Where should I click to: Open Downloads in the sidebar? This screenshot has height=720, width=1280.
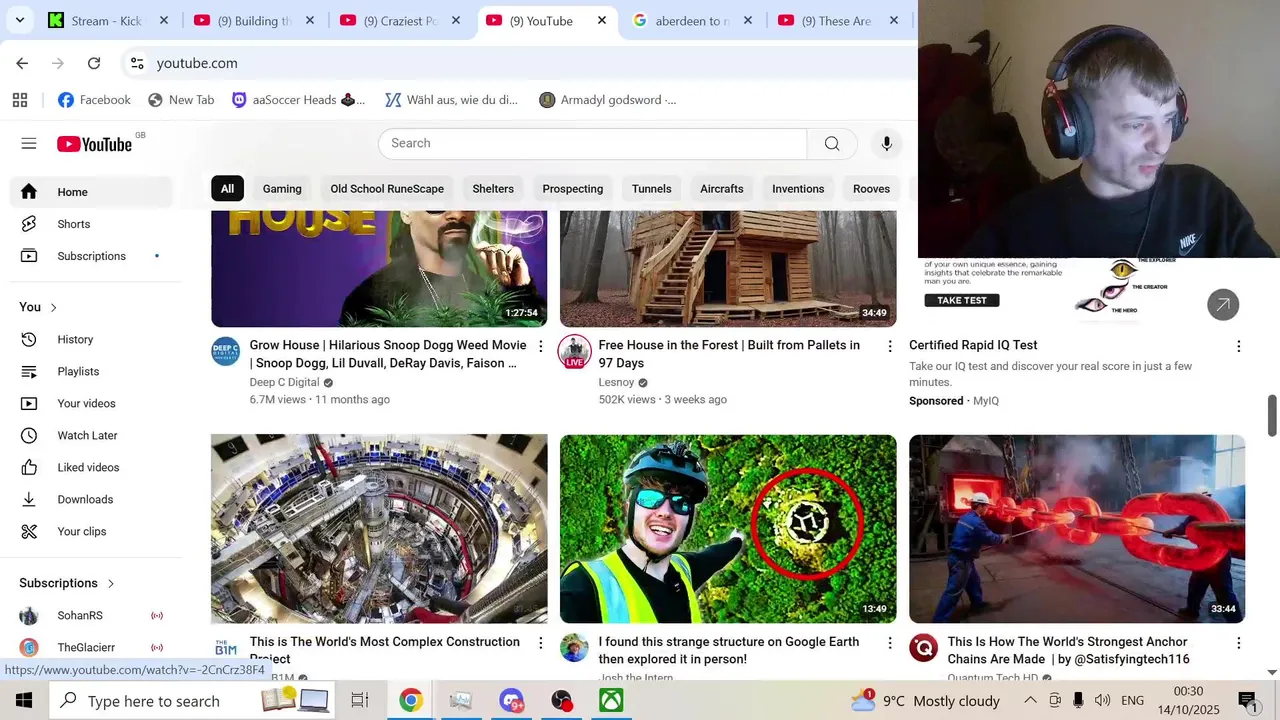pyautogui.click(x=92, y=500)
